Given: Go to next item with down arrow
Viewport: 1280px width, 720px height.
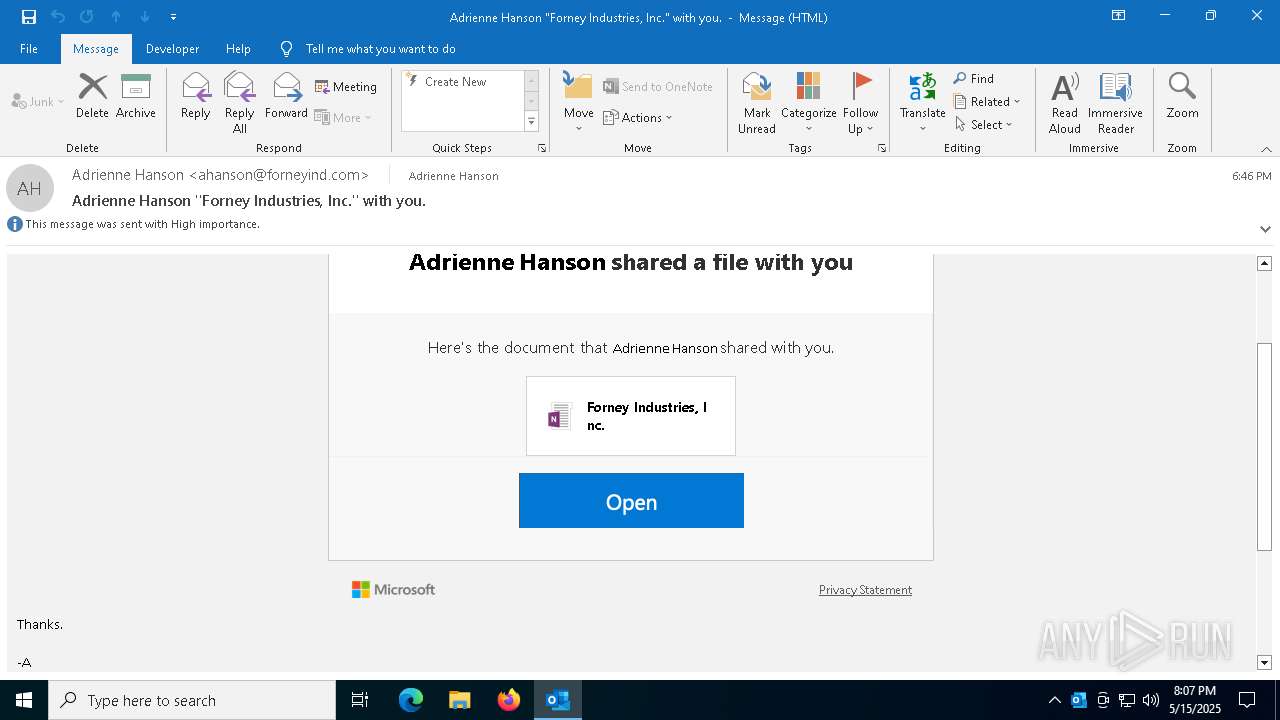Looking at the screenshot, I should click(145, 17).
